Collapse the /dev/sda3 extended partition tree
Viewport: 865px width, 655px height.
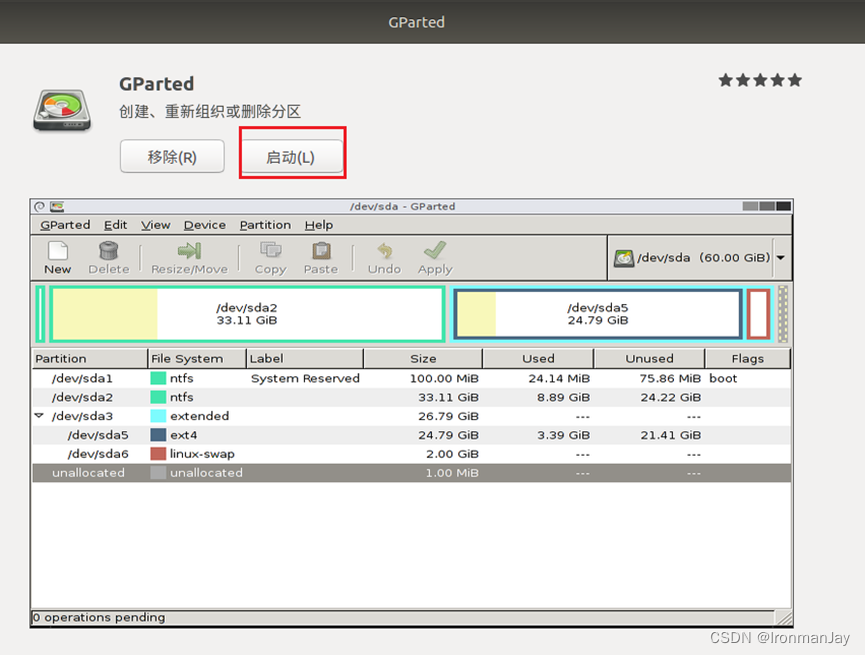[x=39, y=416]
